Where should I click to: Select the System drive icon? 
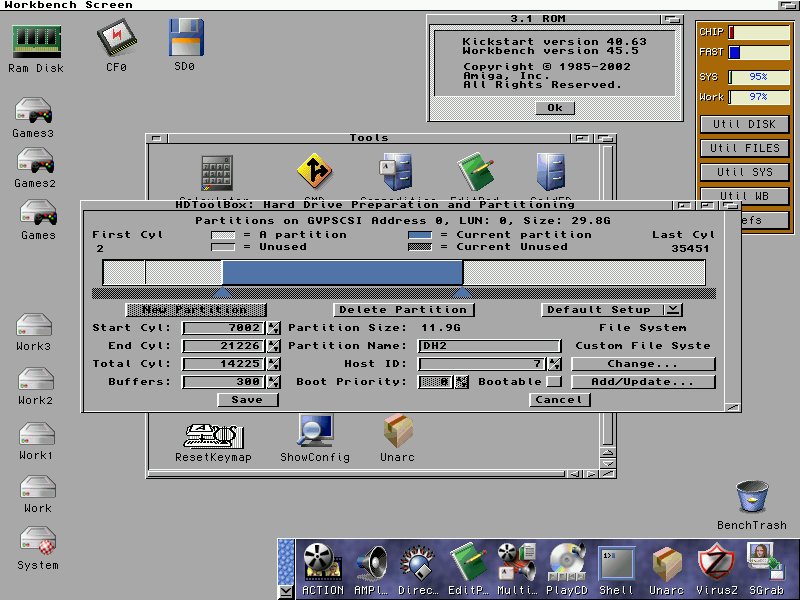[38, 542]
